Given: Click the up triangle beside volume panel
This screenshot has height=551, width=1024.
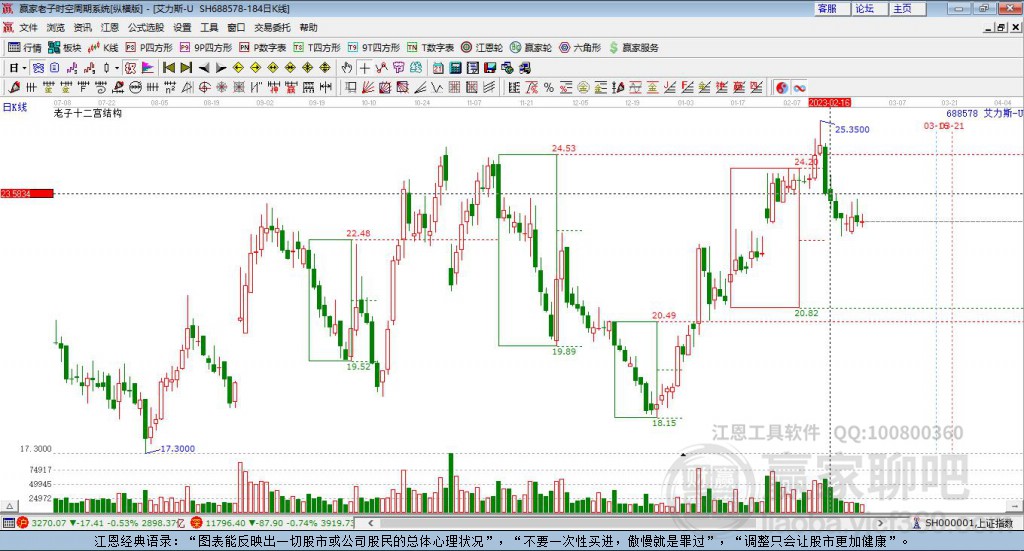Looking at the screenshot, I should [9, 506].
